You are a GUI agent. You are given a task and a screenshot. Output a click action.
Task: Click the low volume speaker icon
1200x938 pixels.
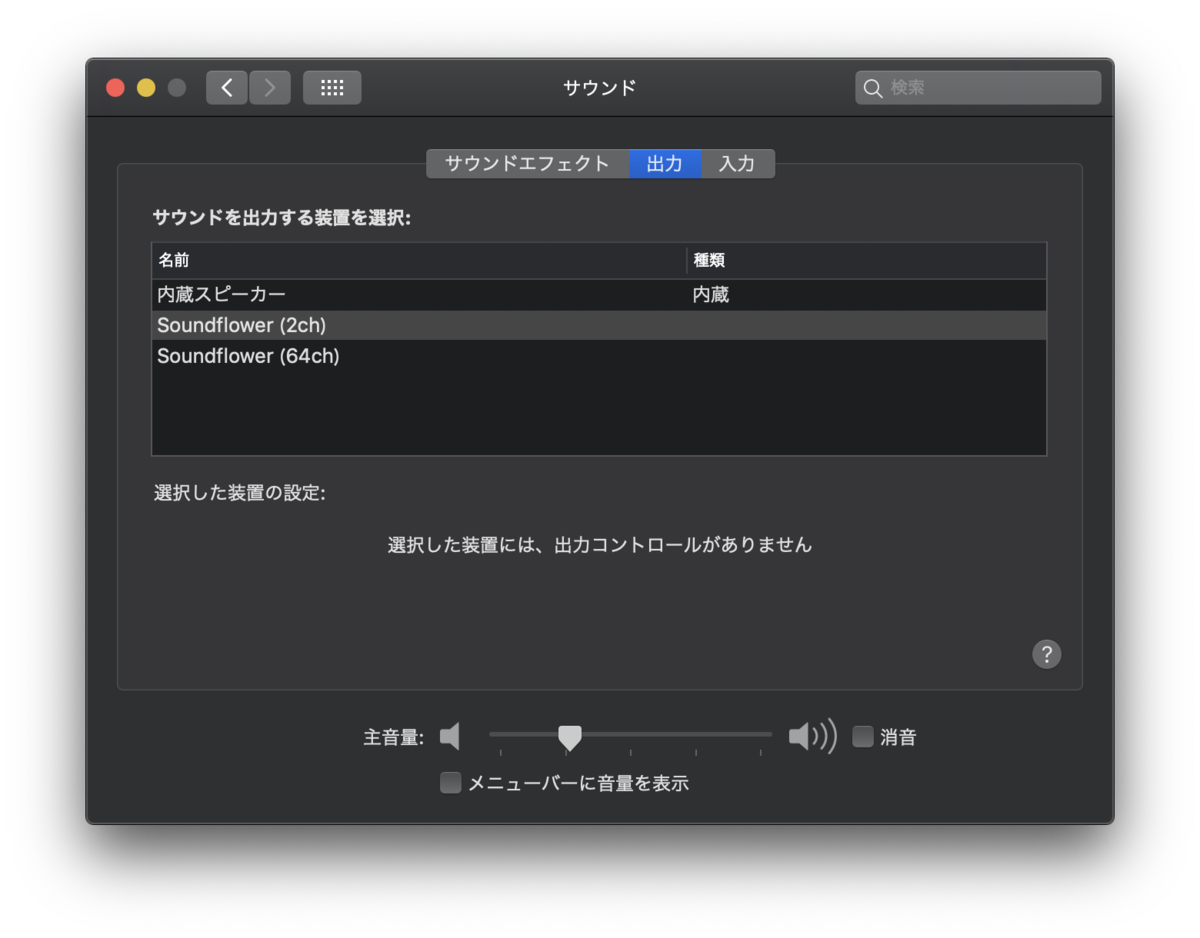click(449, 737)
